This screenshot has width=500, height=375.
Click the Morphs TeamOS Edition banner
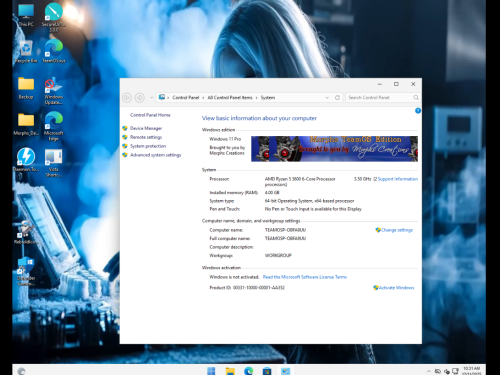point(334,149)
